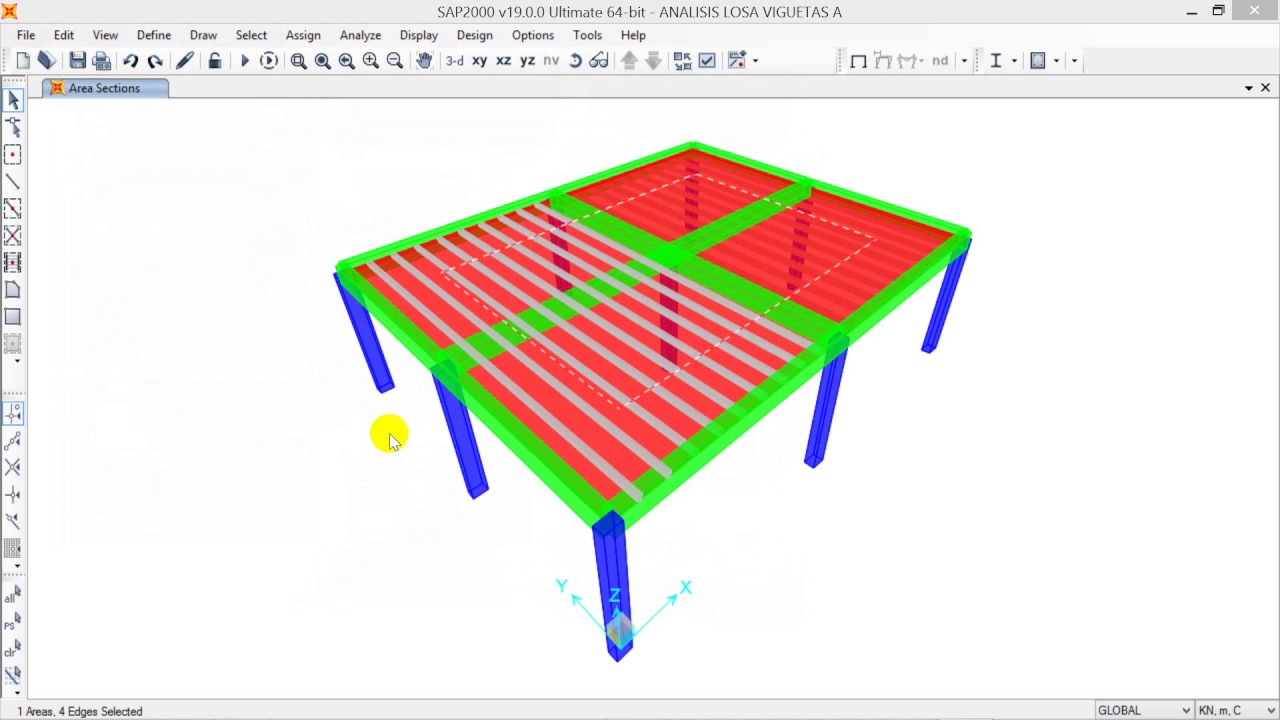The height and width of the screenshot is (720, 1280).
Task: Choose the reshape object tool
Action: pyautogui.click(x=13, y=127)
